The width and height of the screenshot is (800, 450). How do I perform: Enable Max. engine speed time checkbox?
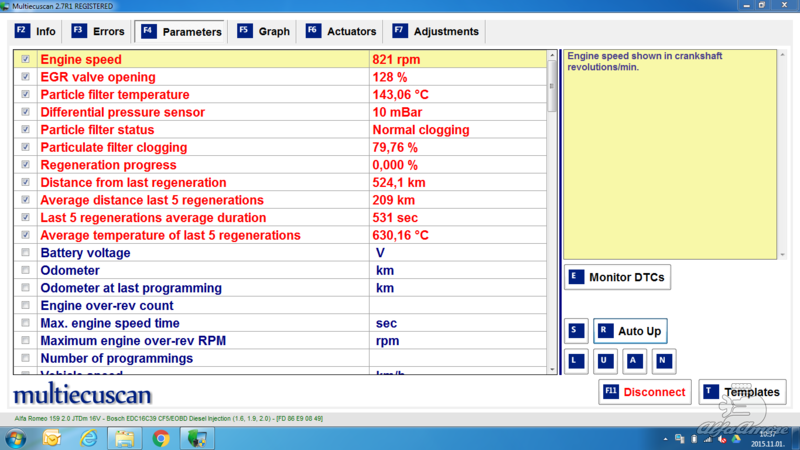tap(26, 323)
